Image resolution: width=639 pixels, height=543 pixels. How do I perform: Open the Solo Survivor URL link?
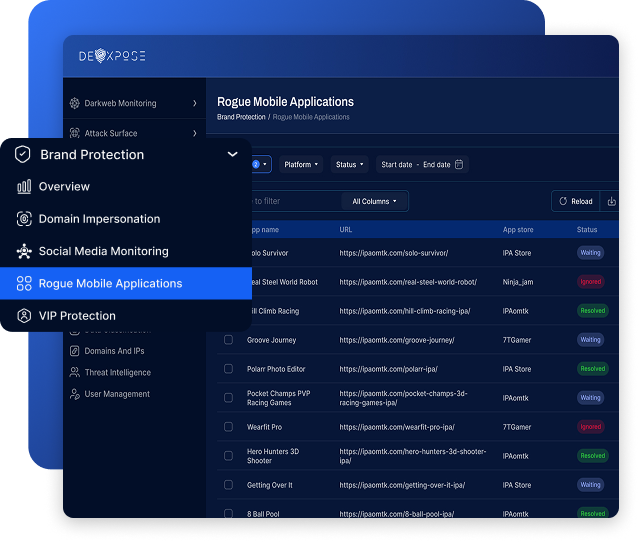[393, 253]
